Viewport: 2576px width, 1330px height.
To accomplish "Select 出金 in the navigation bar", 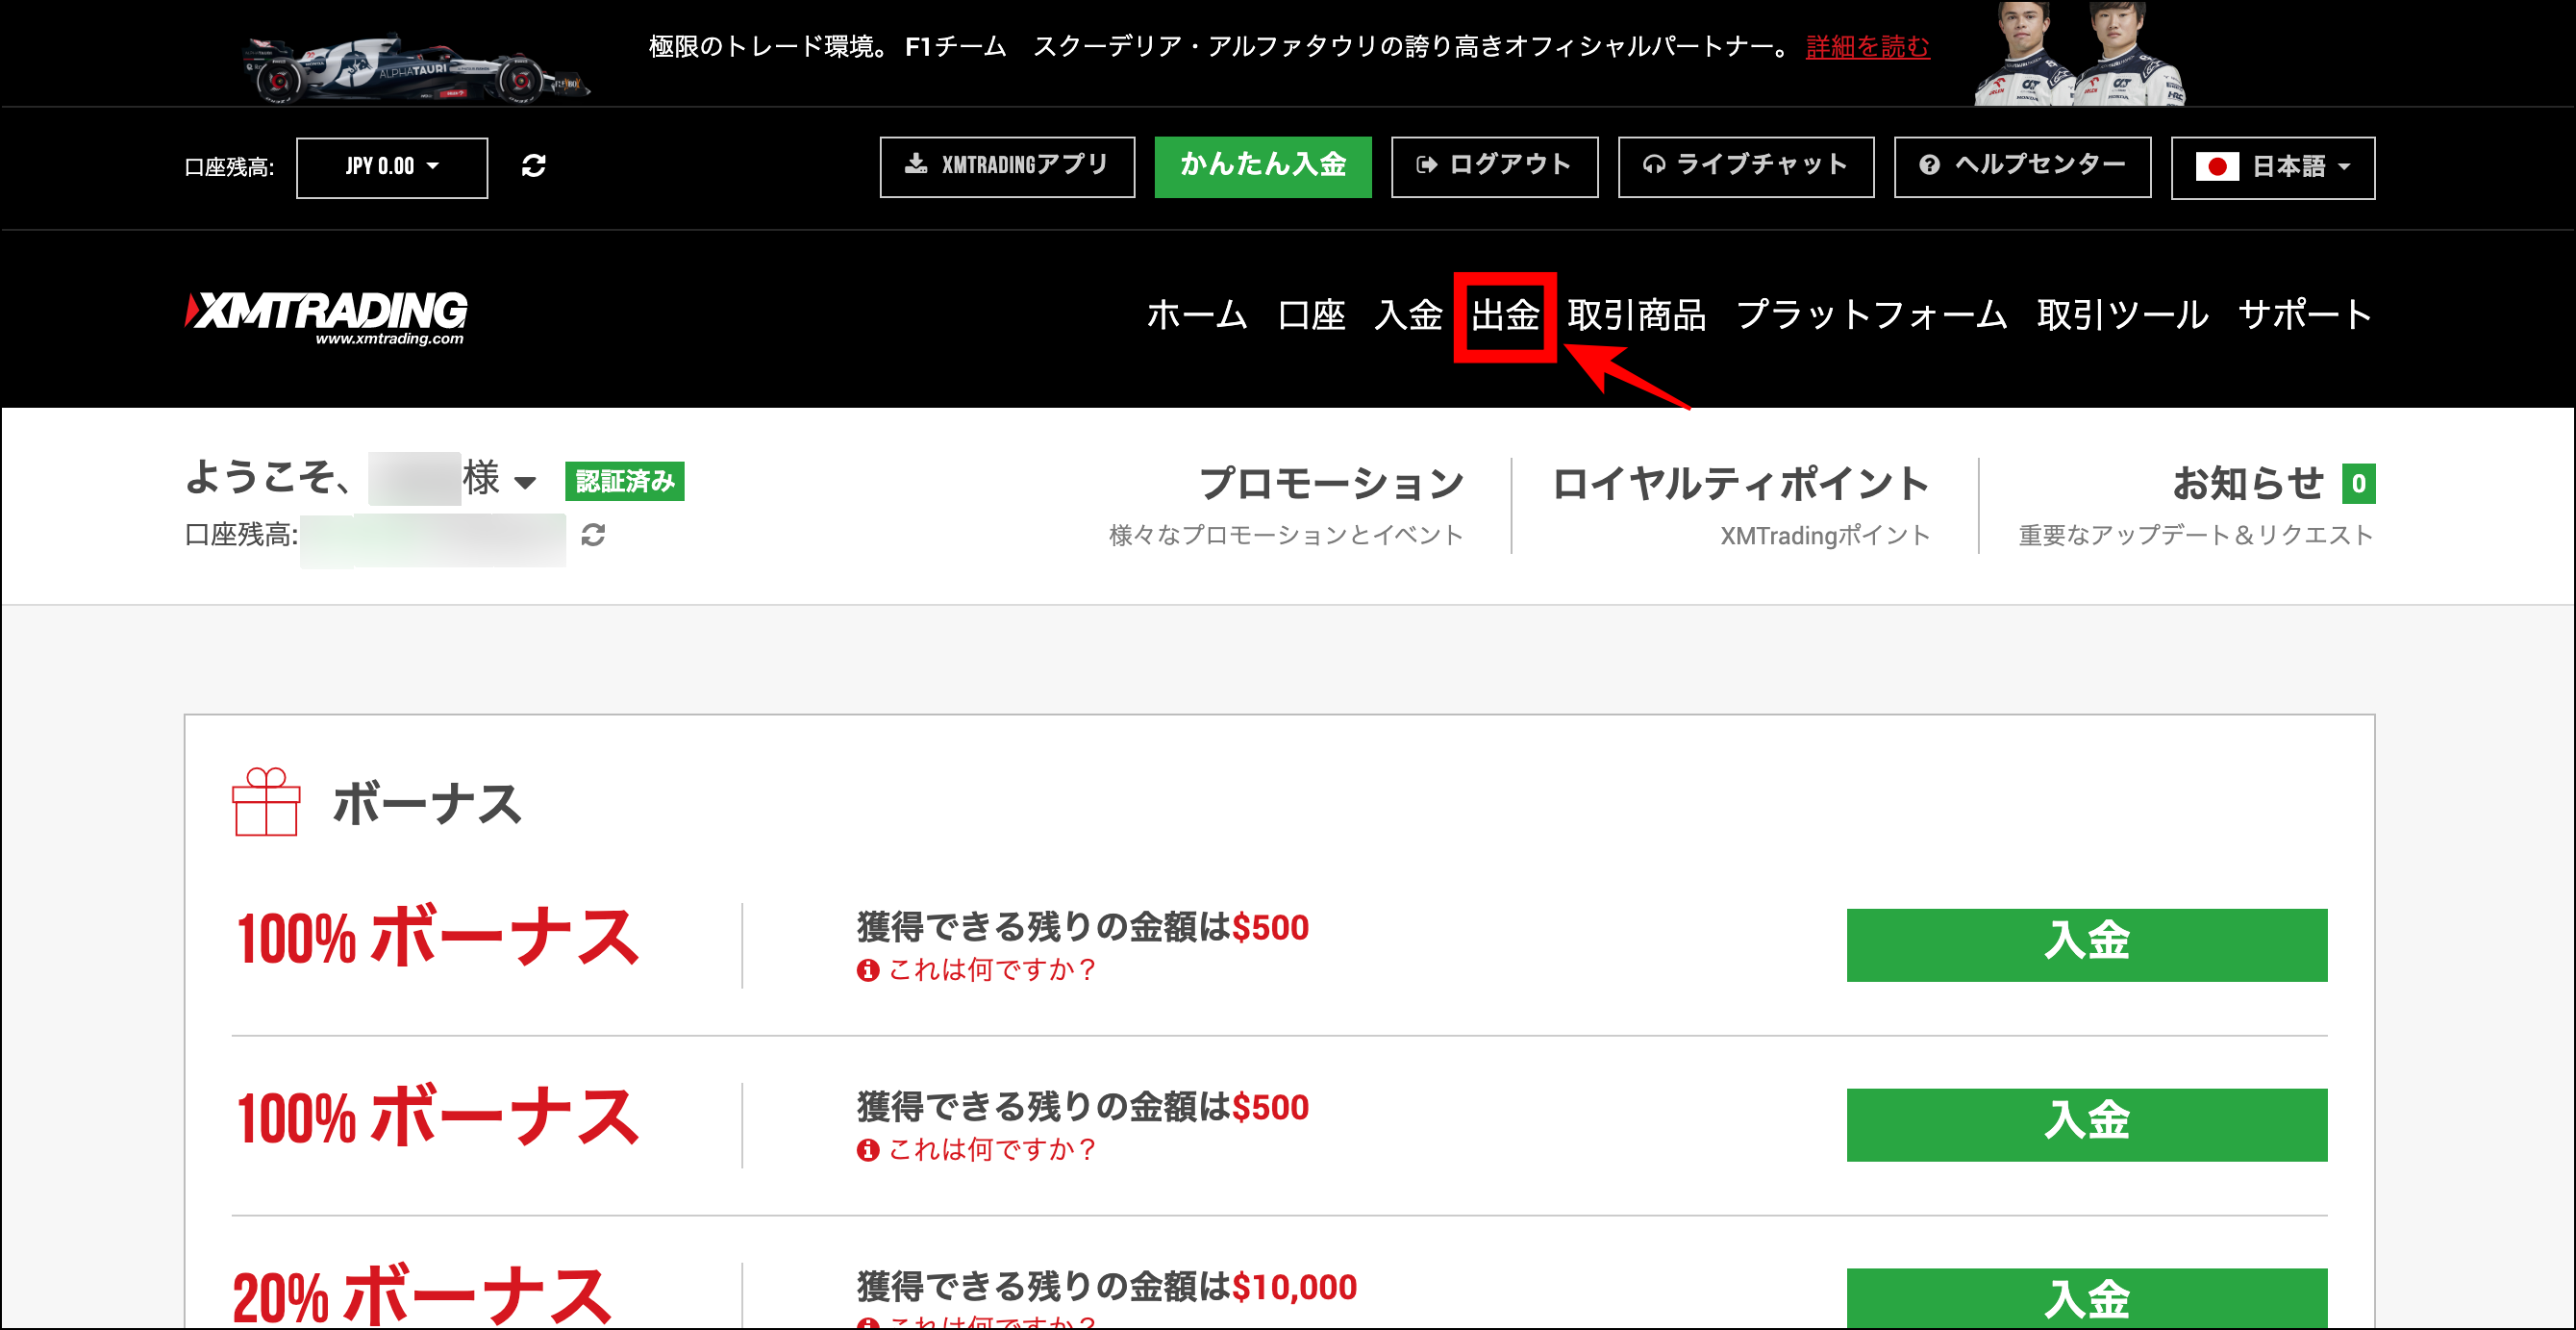I will pos(1505,315).
